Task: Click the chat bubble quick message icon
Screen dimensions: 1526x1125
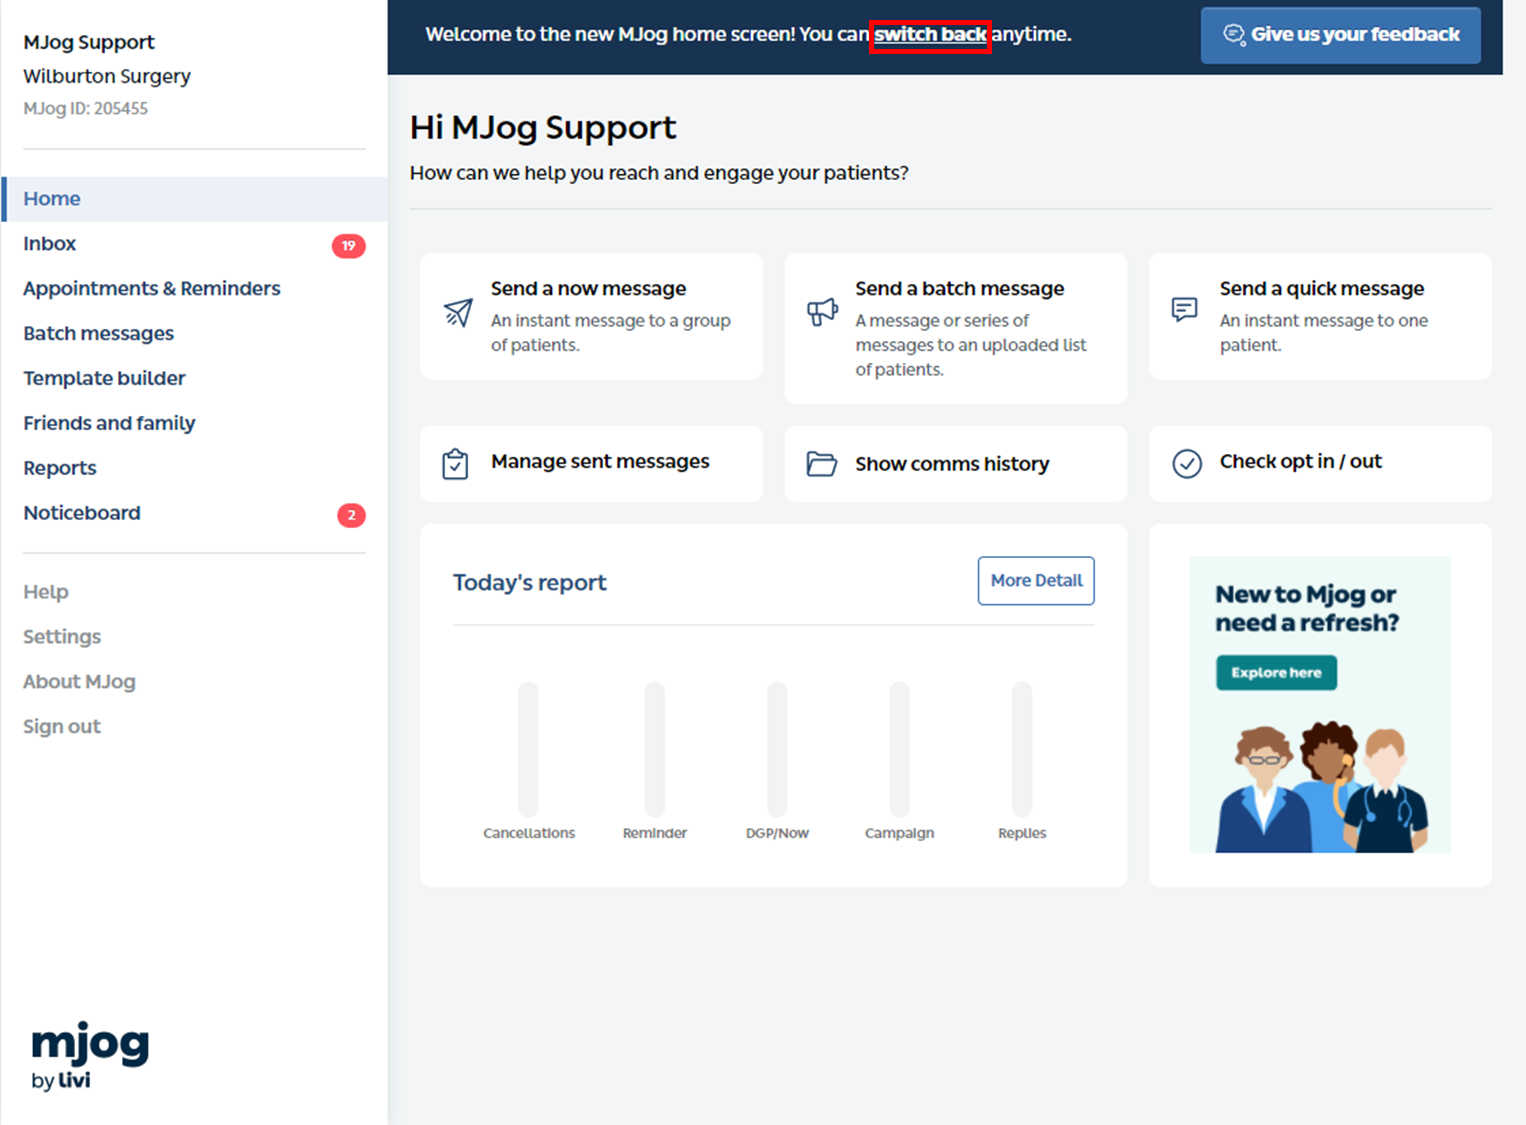Action: pos(1184,309)
